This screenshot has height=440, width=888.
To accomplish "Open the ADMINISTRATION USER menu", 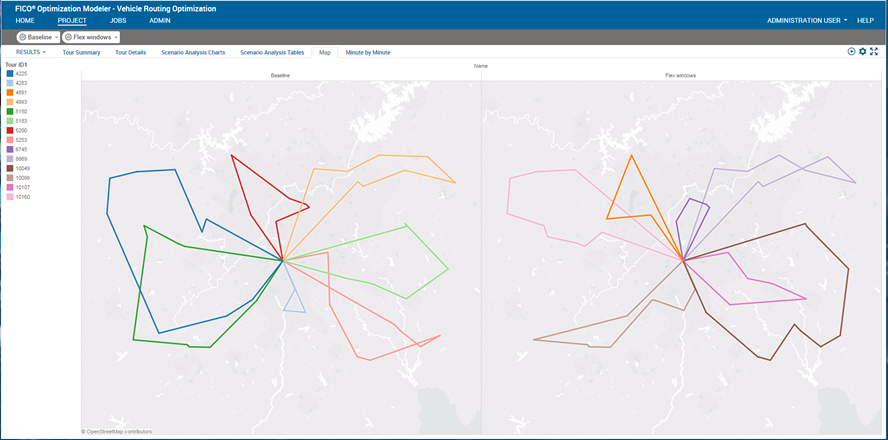I will point(807,20).
